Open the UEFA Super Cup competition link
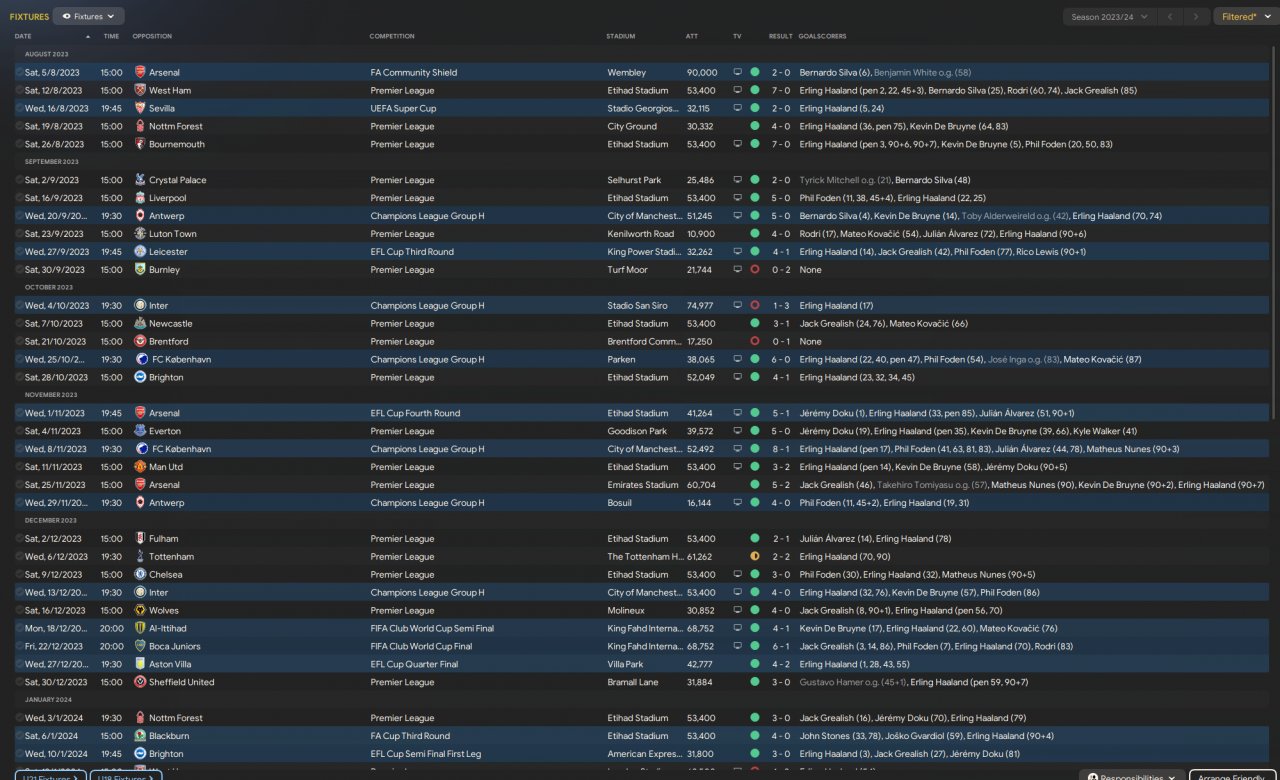This screenshot has width=1280, height=780. 403,109
